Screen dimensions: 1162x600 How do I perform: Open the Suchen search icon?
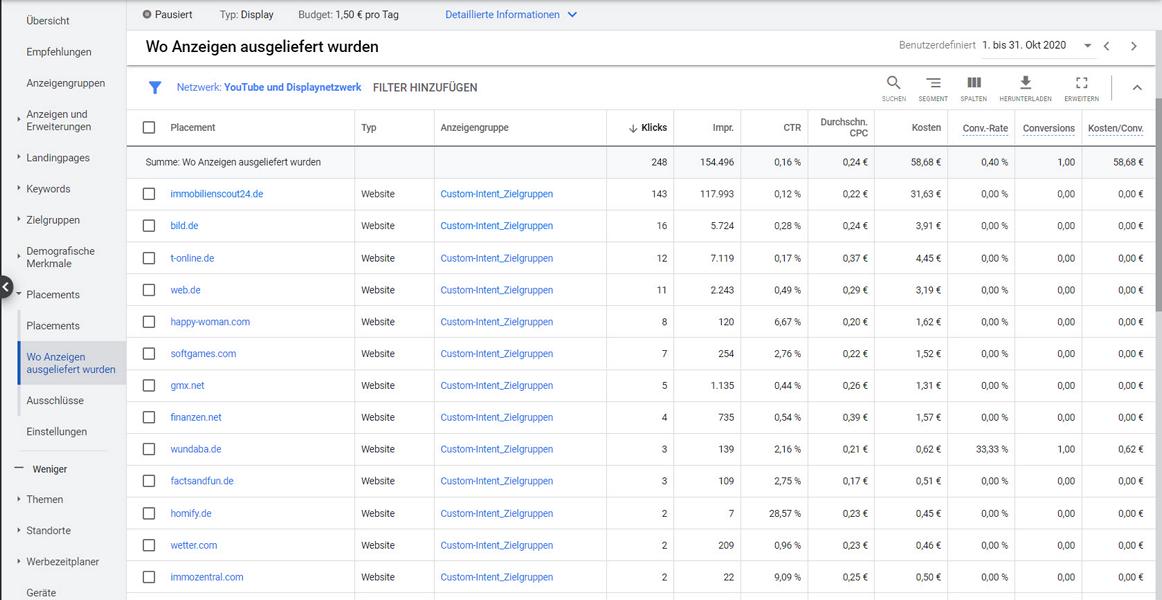click(894, 82)
